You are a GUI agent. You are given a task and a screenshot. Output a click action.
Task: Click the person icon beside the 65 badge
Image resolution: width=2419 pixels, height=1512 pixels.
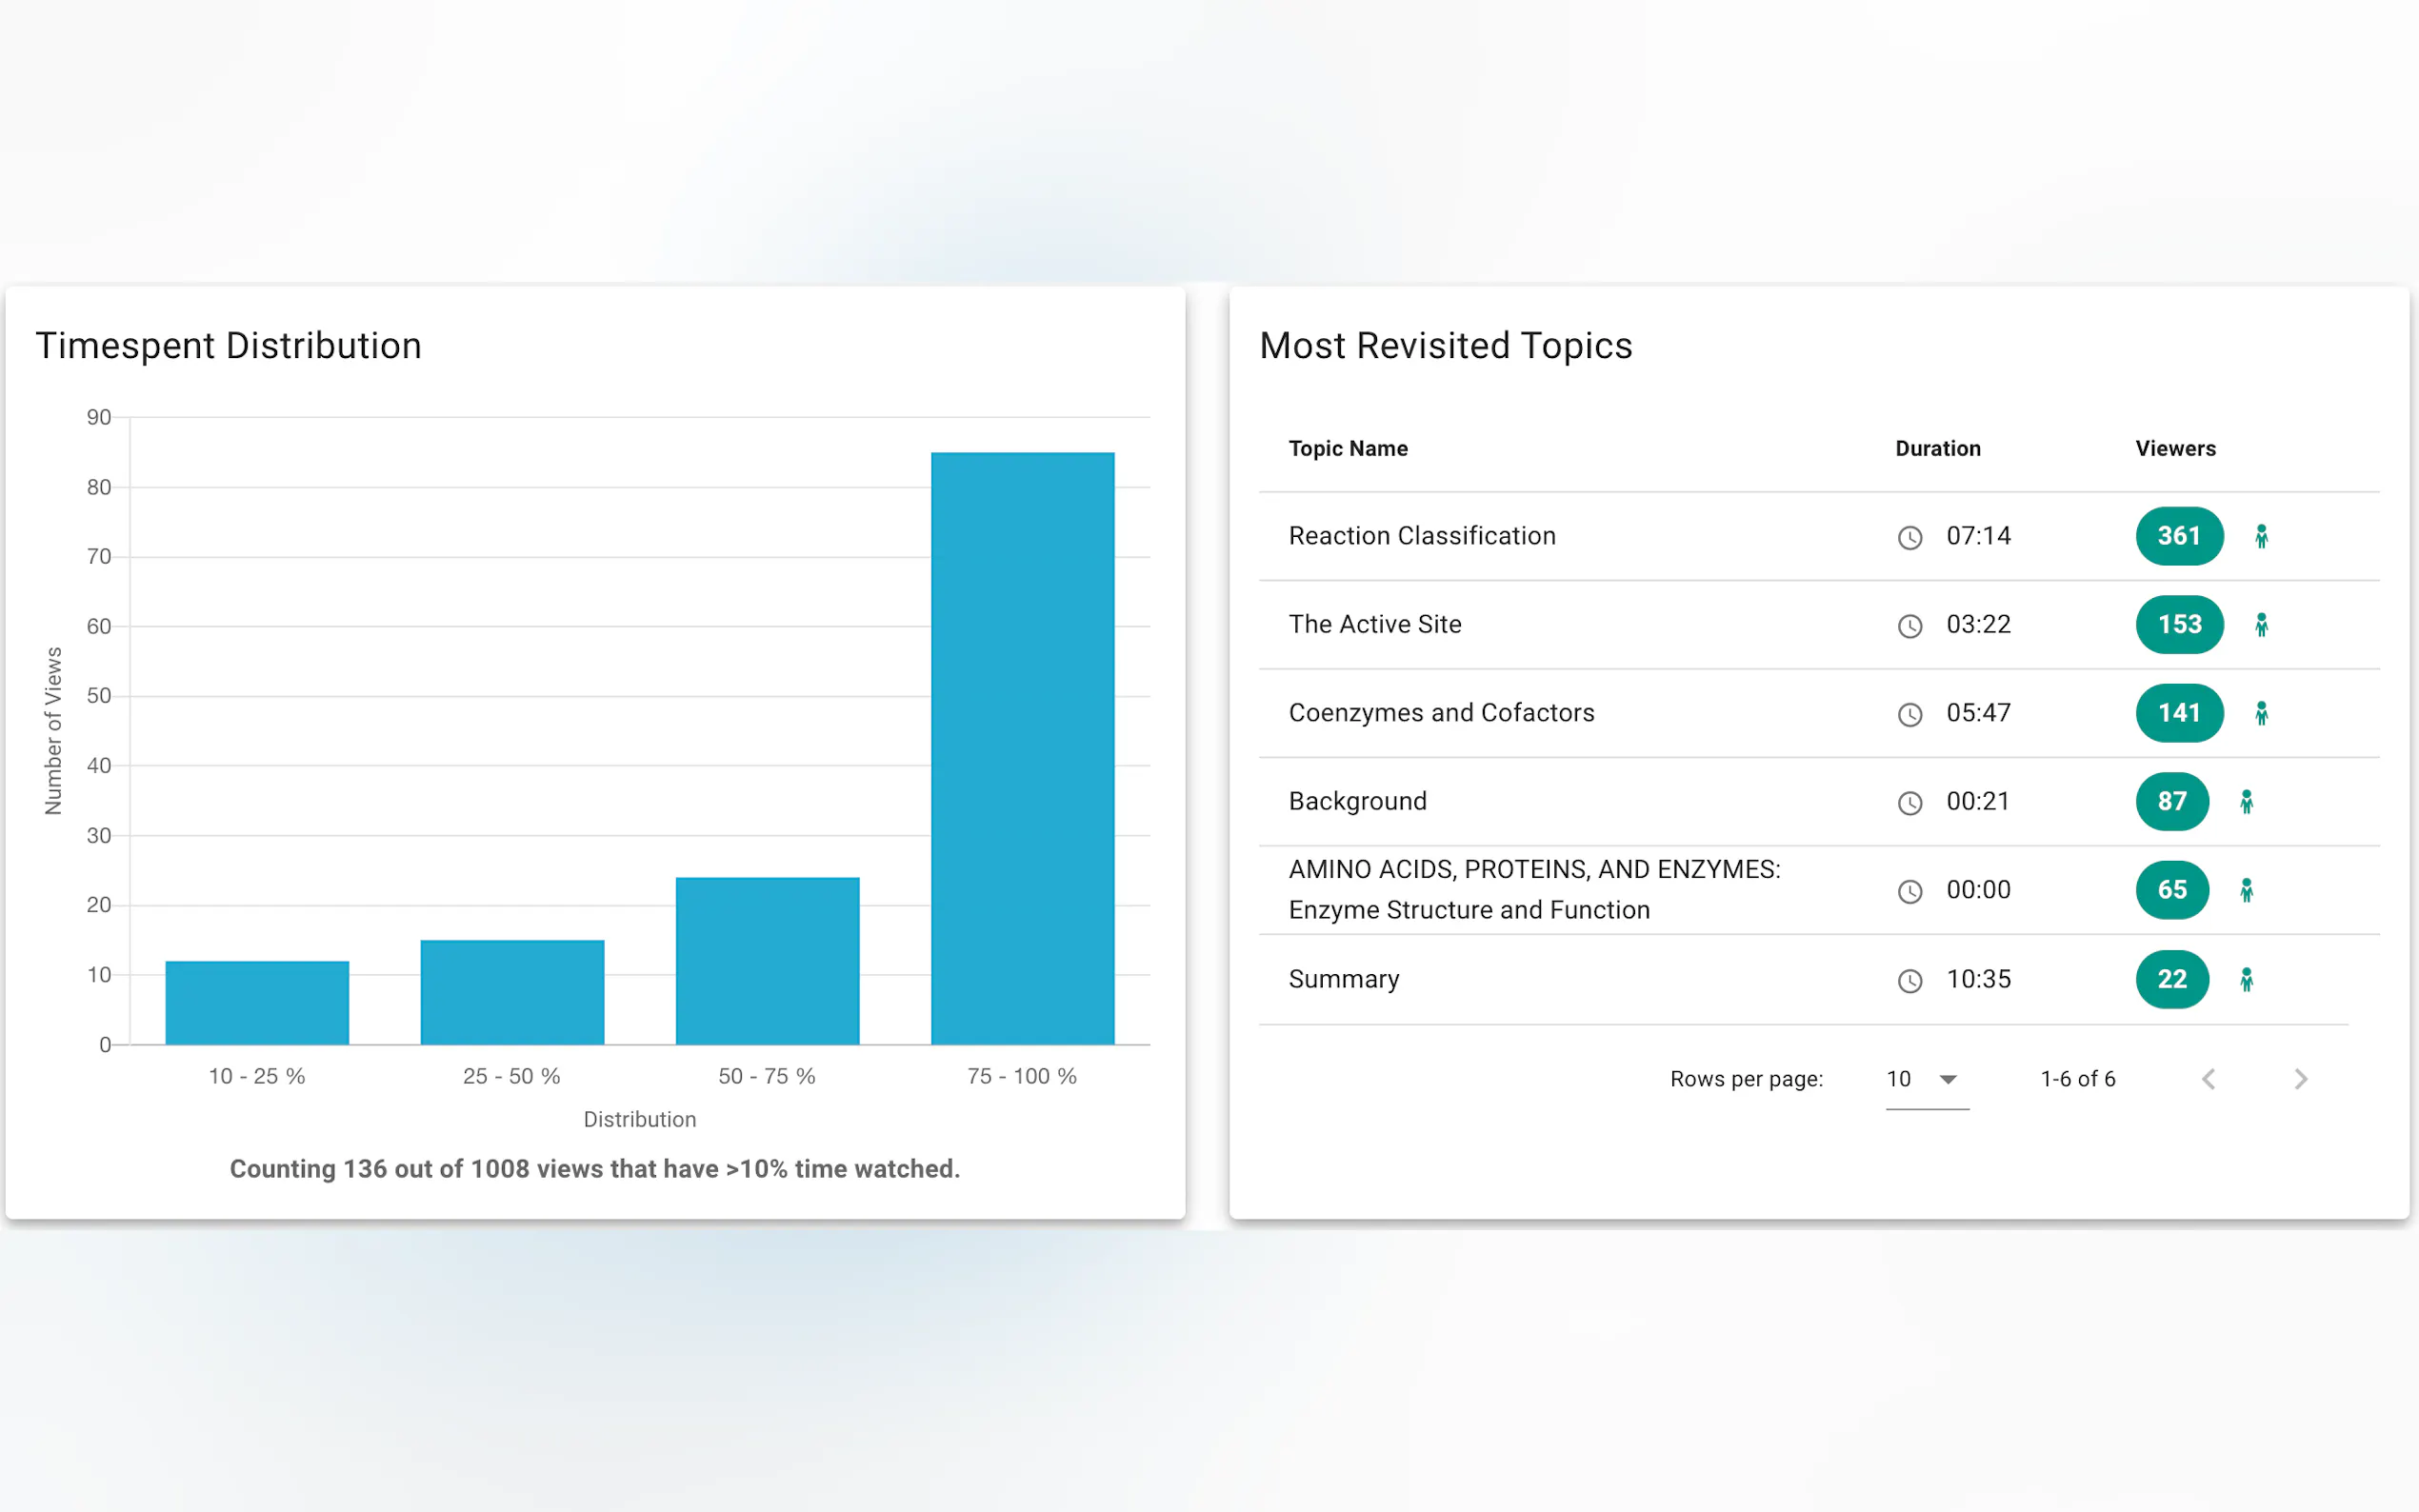click(2246, 890)
